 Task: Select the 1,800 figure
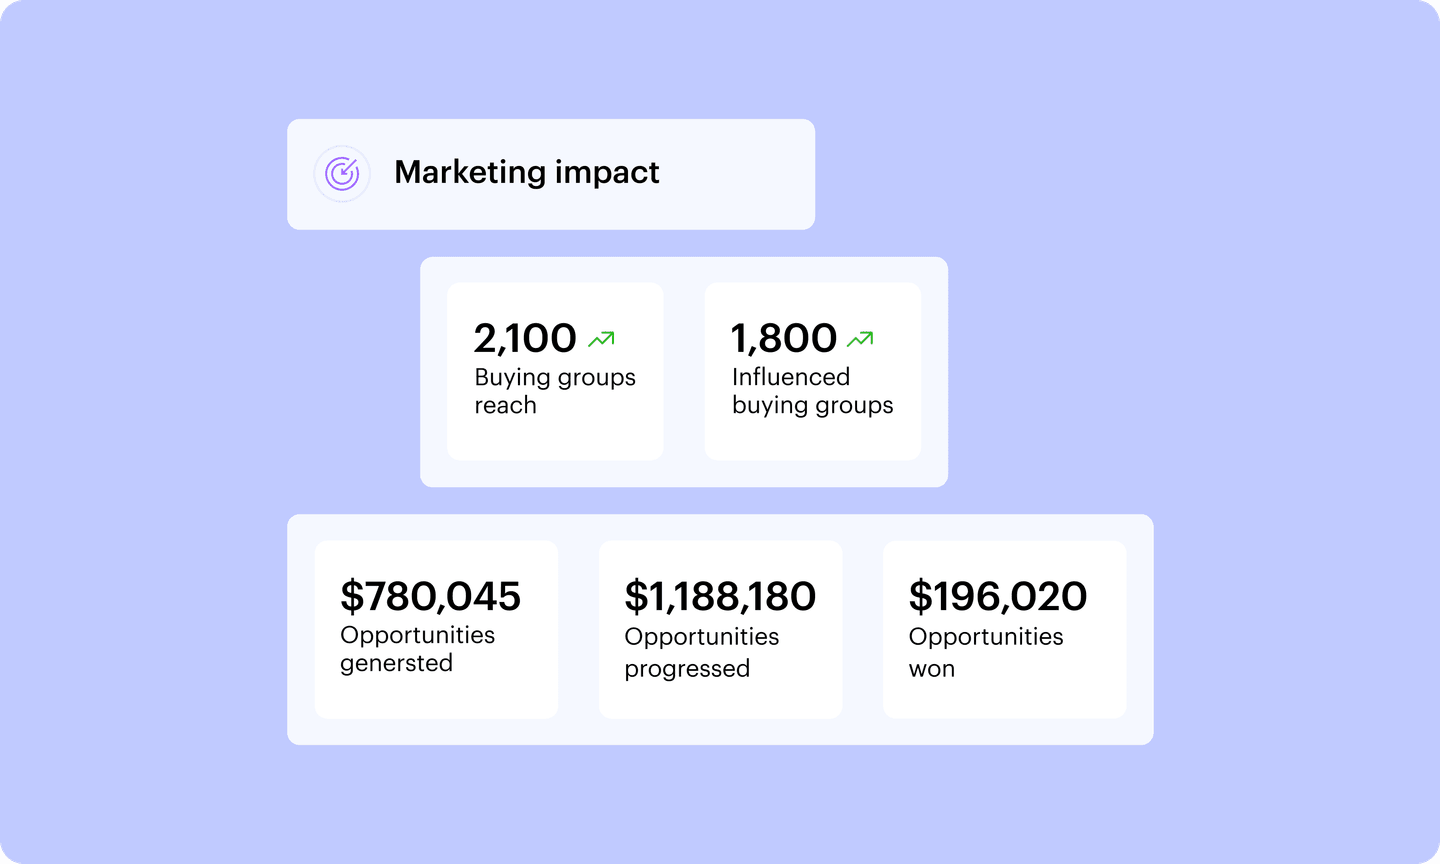tap(783, 338)
